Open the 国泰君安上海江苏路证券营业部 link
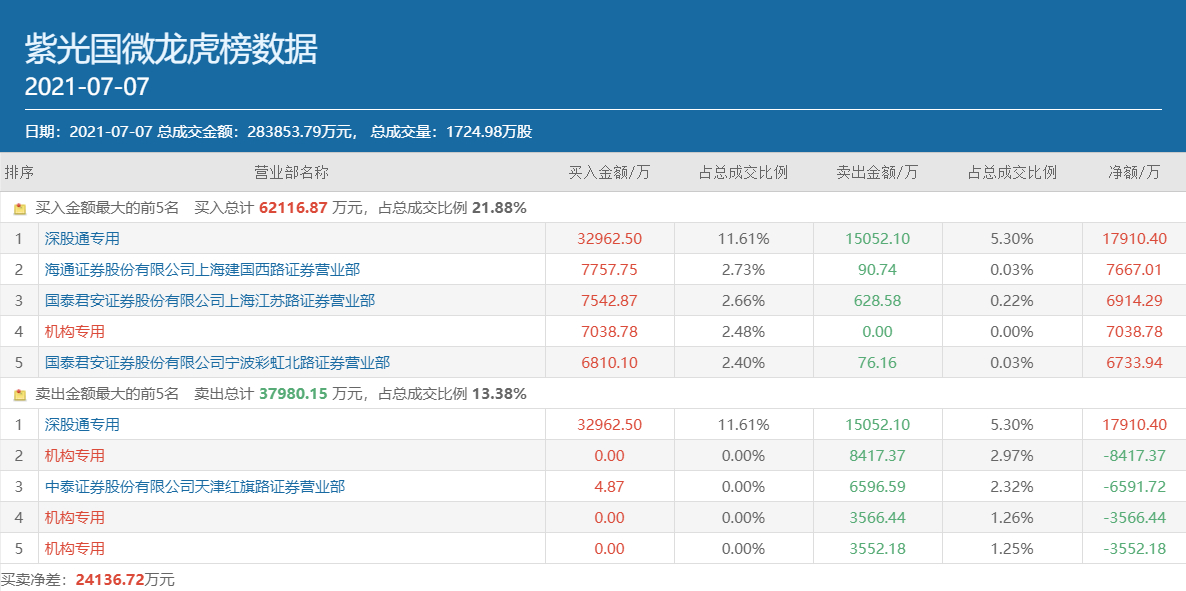Screen dimensions: 1186x591 click(210, 301)
